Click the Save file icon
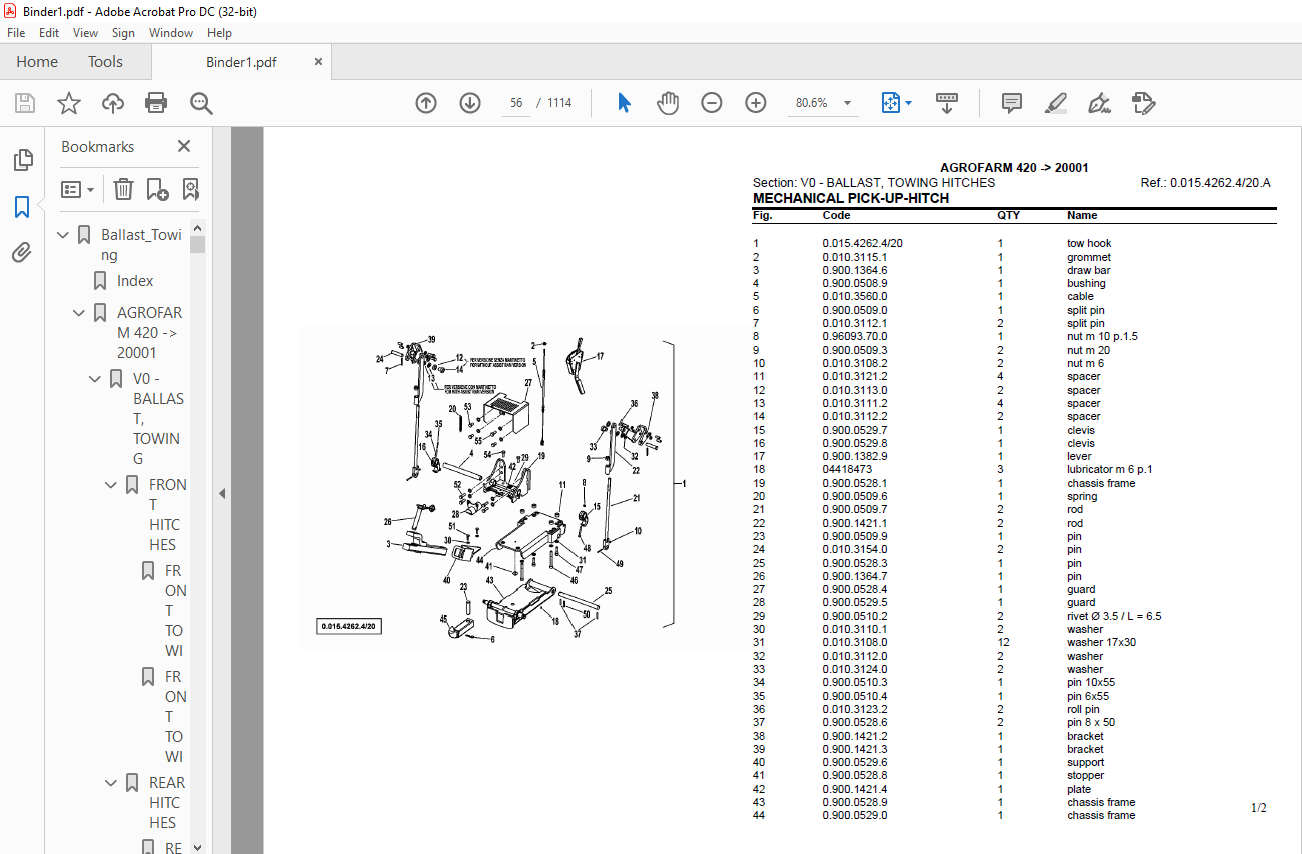Screen dimensions: 1302x854 click(x=25, y=103)
